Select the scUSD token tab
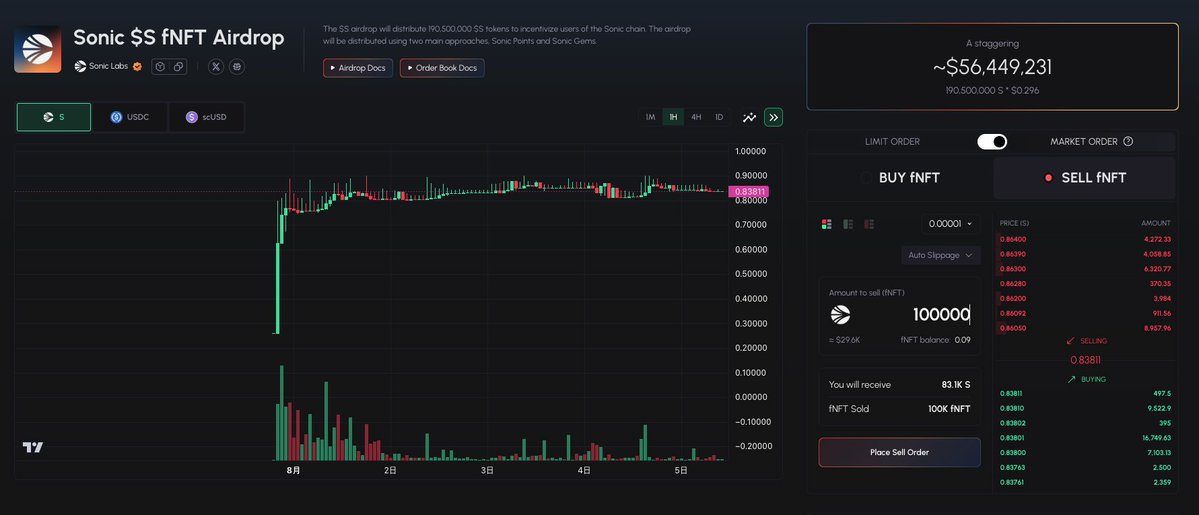The height and width of the screenshot is (515, 1199). (x=206, y=117)
